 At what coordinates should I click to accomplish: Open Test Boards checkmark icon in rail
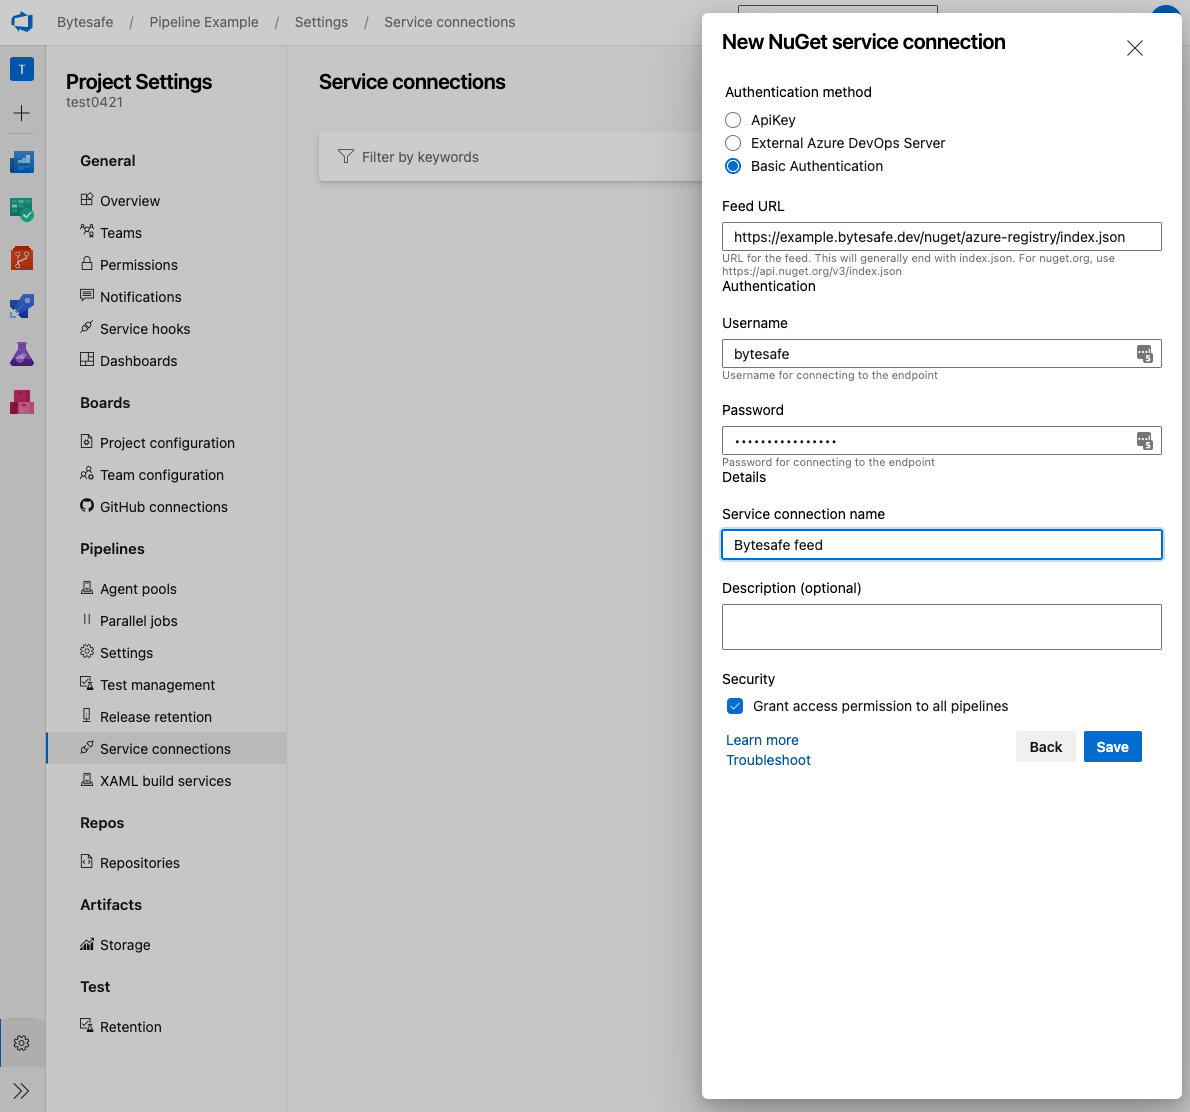[22, 209]
